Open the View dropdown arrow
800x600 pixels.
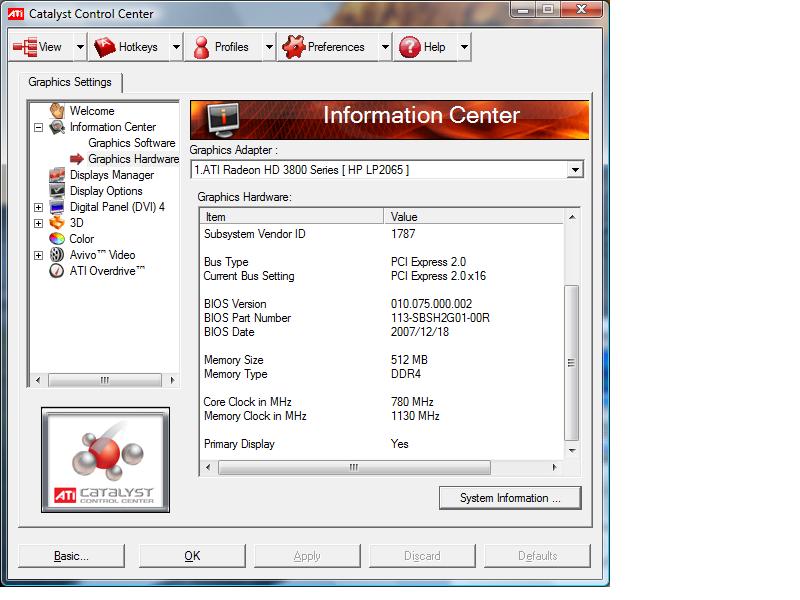coord(80,47)
